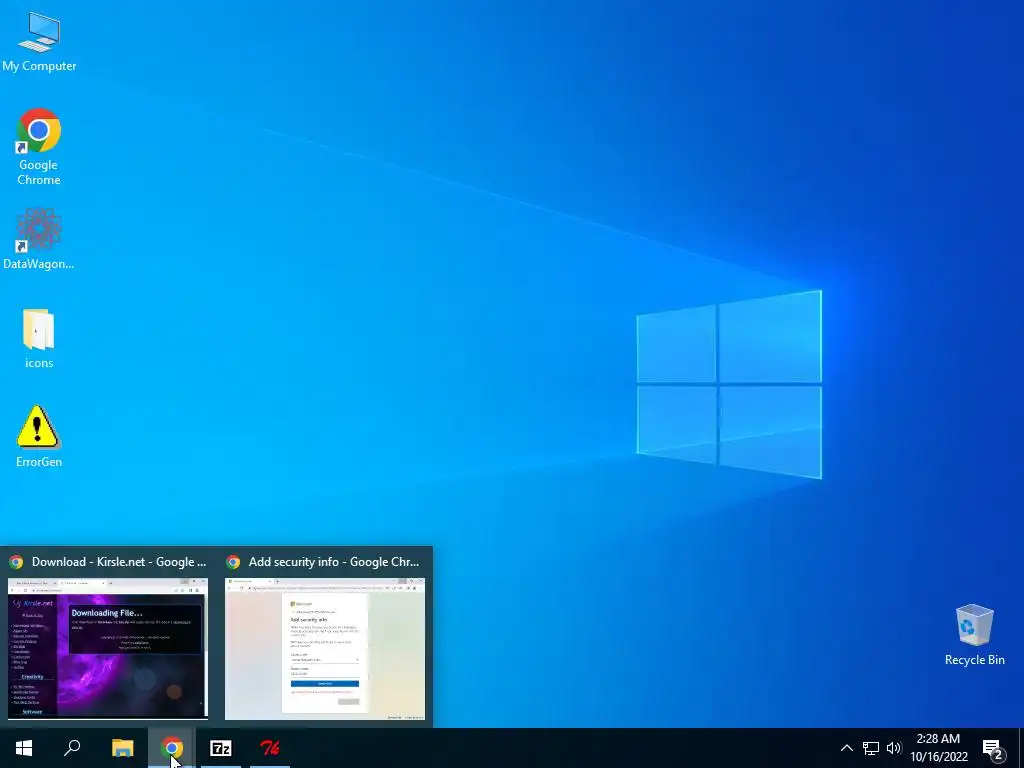Viewport: 1024px width, 768px height.
Task: Show hidden system tray icons
Action: [x=846, y=748]
